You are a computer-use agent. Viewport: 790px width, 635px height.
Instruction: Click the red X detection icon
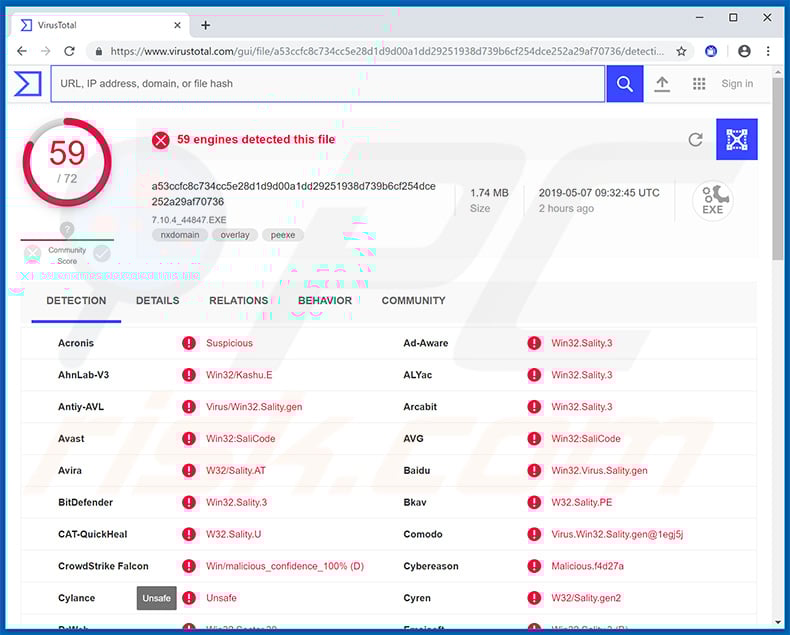[161, 140]
